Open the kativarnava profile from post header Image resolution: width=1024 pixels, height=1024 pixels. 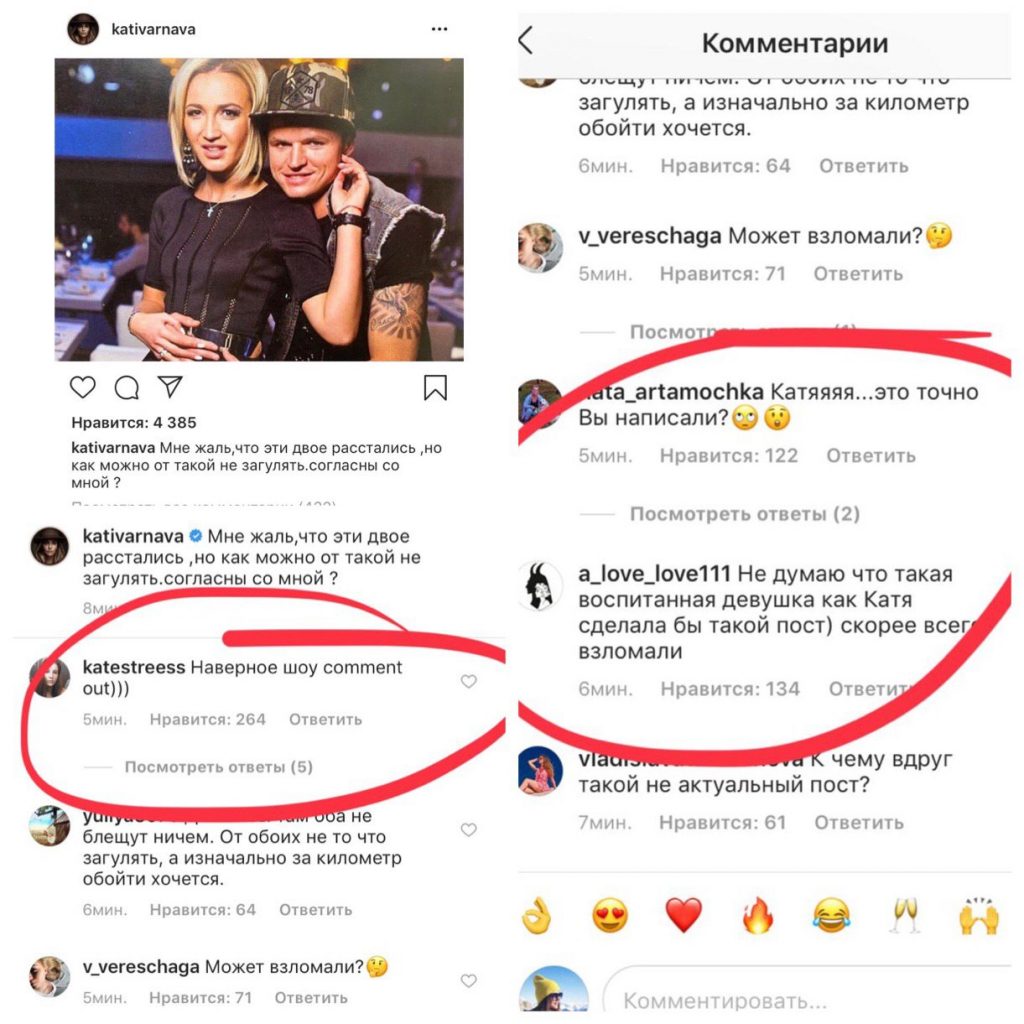click(153, 29)
